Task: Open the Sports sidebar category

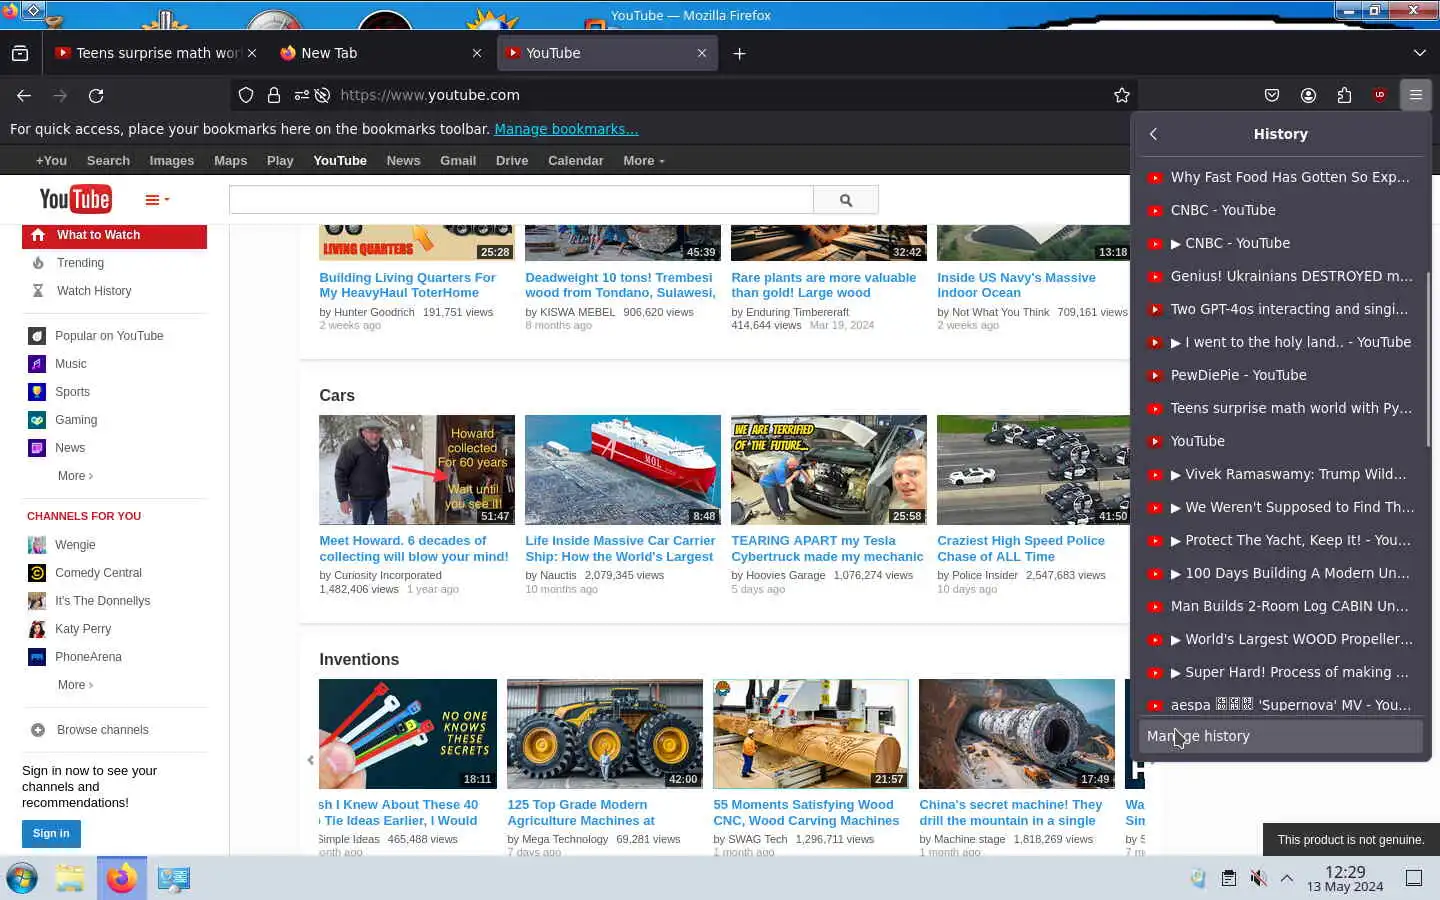Action: 72,392
